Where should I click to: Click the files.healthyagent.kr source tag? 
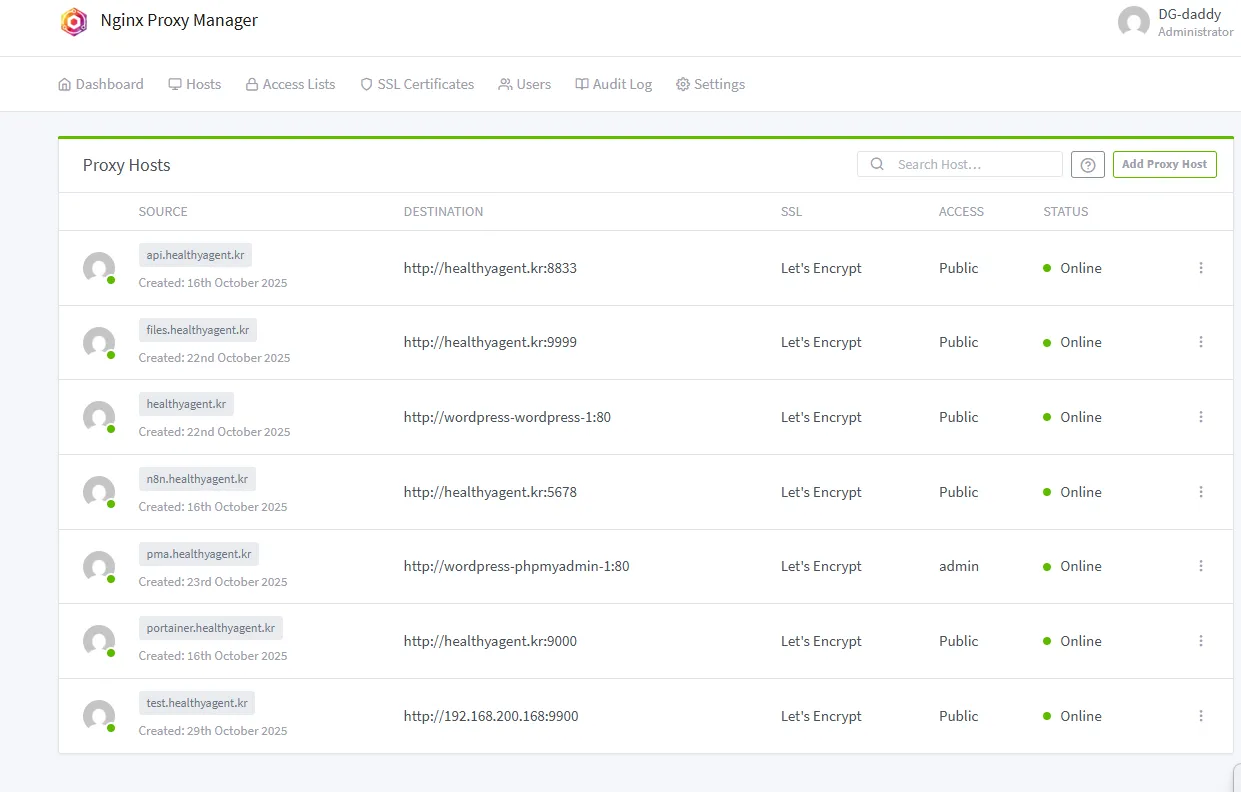click(198, 330)
